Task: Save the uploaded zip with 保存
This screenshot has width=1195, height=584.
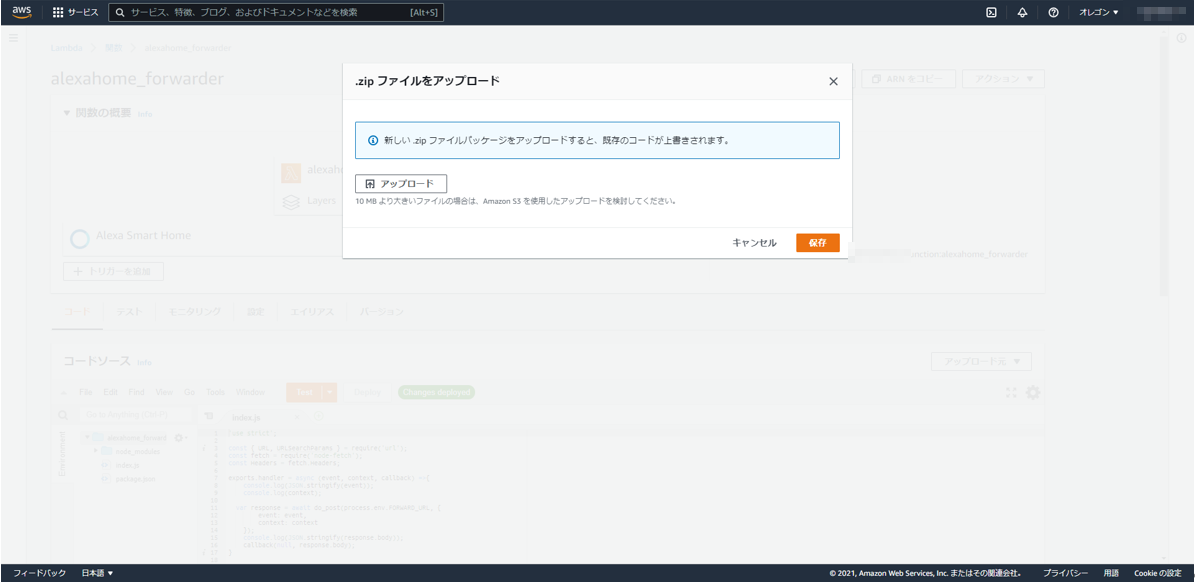Action: 817,242
